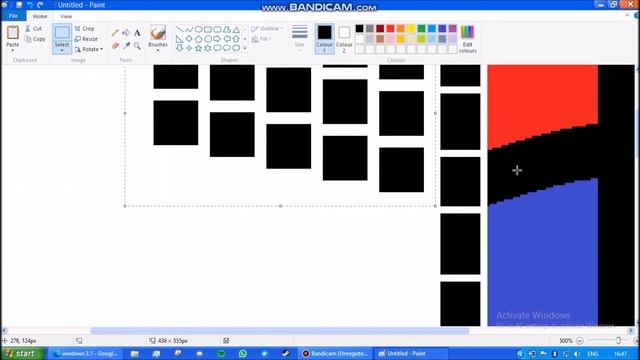This screenshot has width=640, height=360.
Task: Switch to Bandicam taskbar window
Action: tap(335, 353)
